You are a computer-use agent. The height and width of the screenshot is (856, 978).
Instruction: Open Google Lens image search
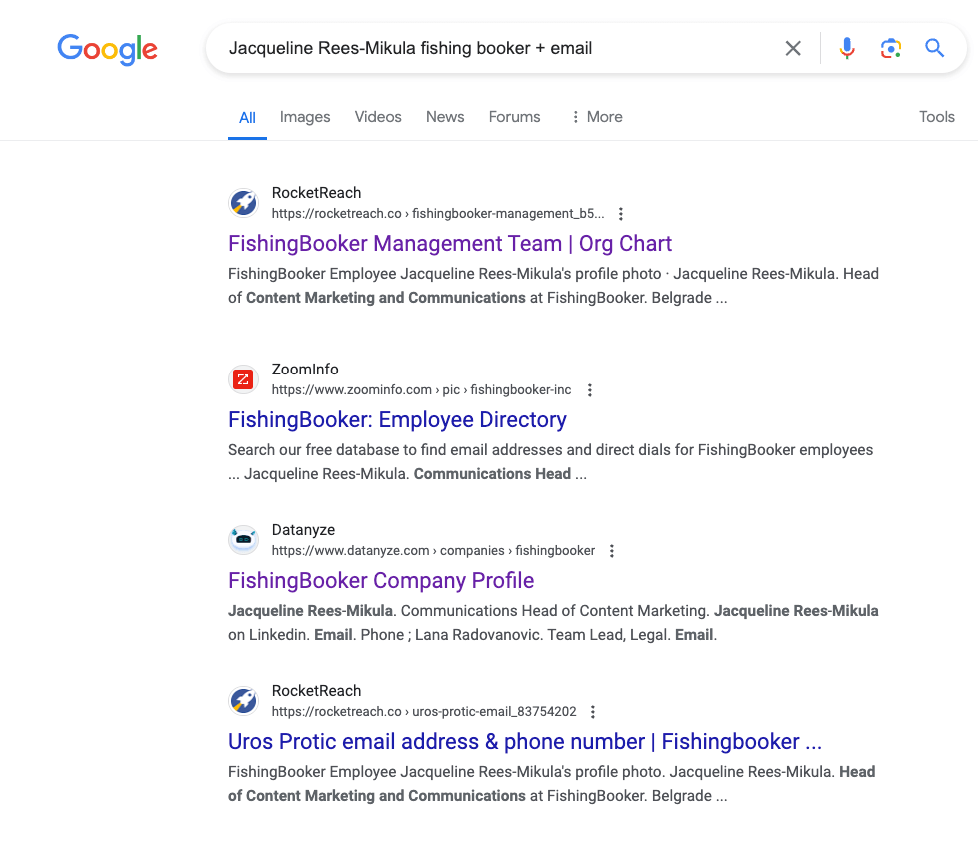pyautogui.click(x=890, y=48)
